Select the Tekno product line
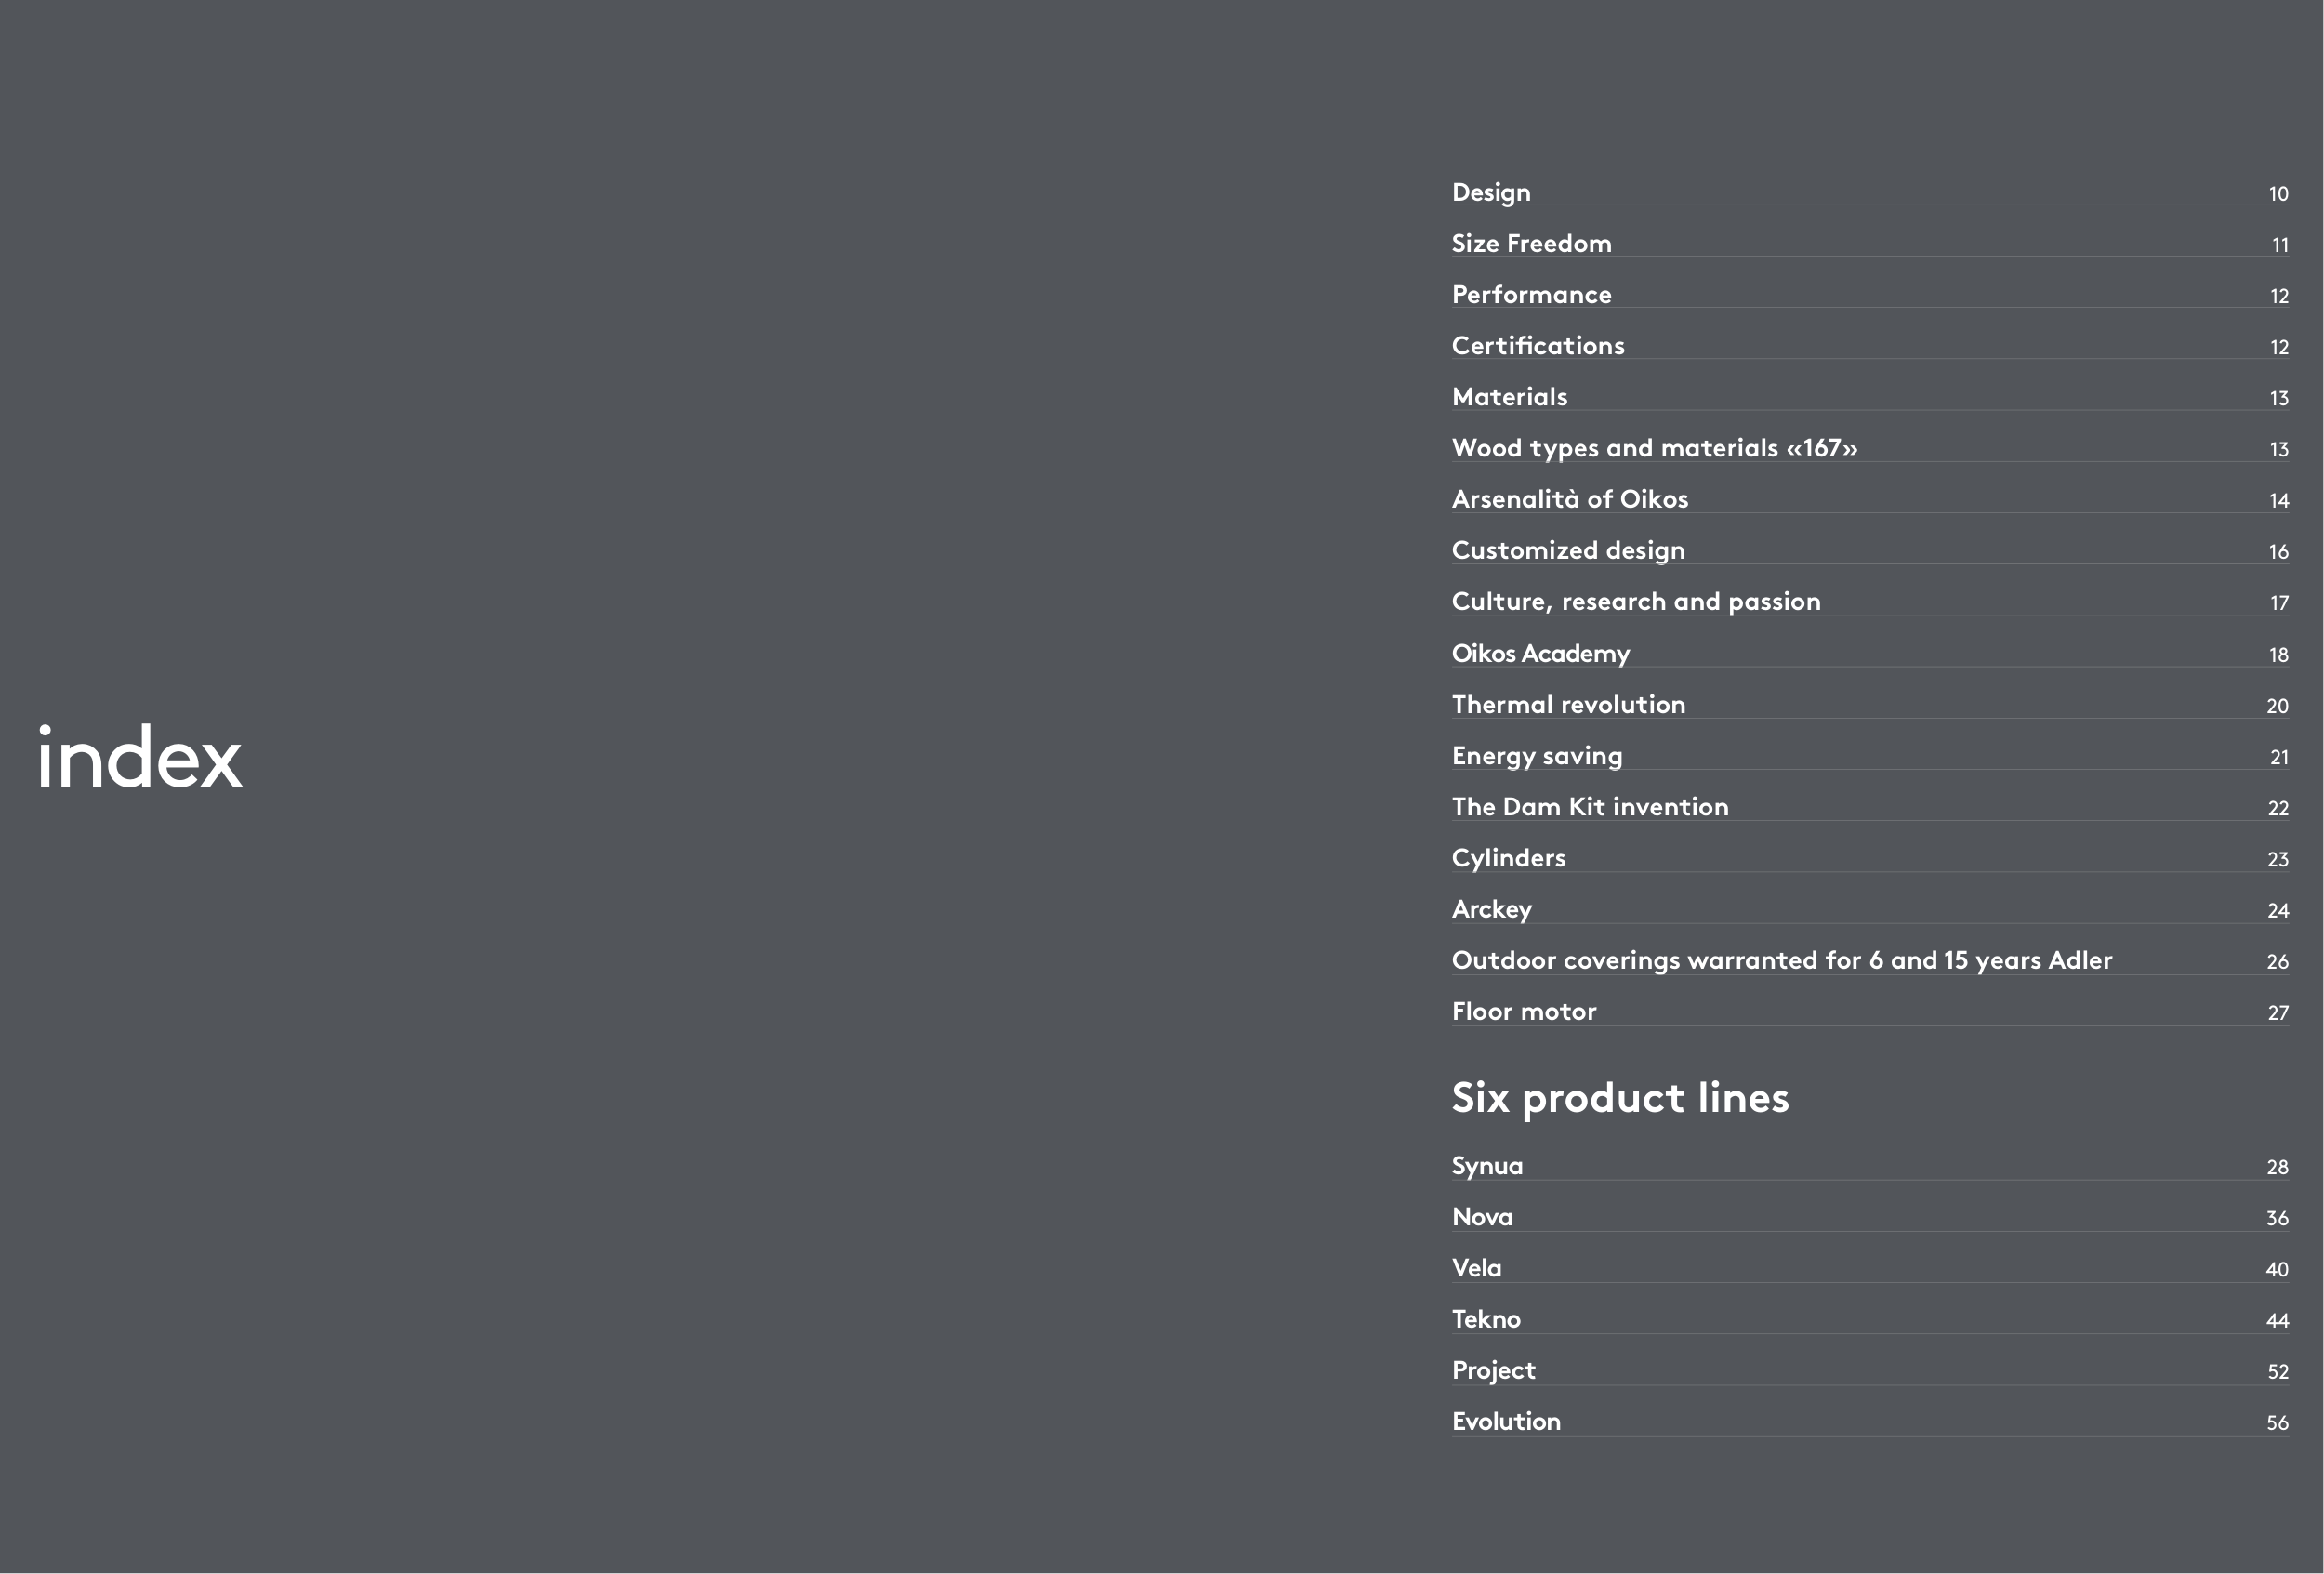2324x1574 pixels. (x=1486, y=1319)
